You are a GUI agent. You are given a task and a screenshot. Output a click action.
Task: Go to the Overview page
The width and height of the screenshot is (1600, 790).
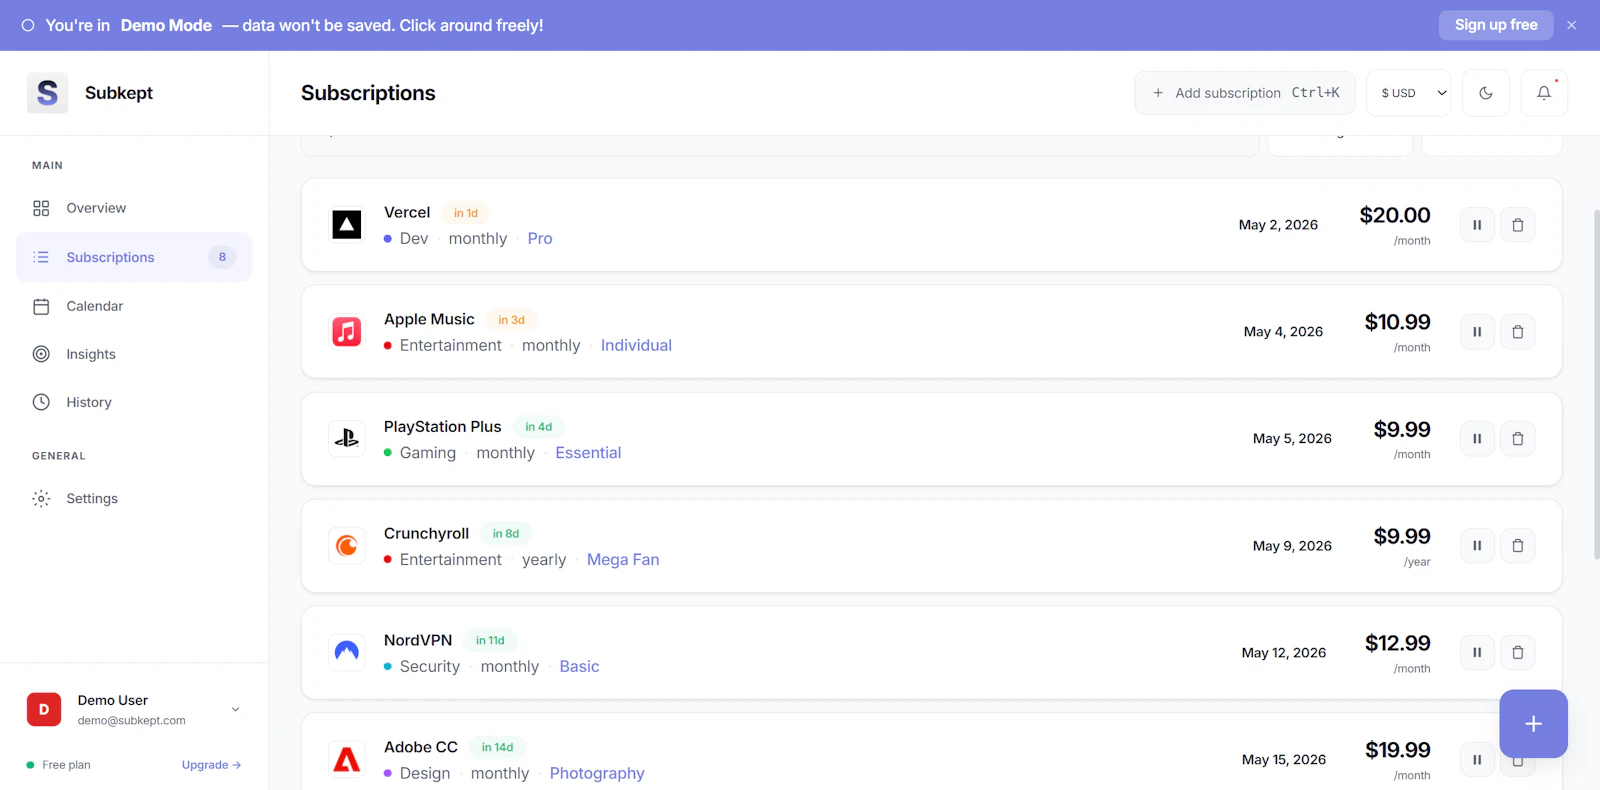pyautogui.click(x=134, y=208)
